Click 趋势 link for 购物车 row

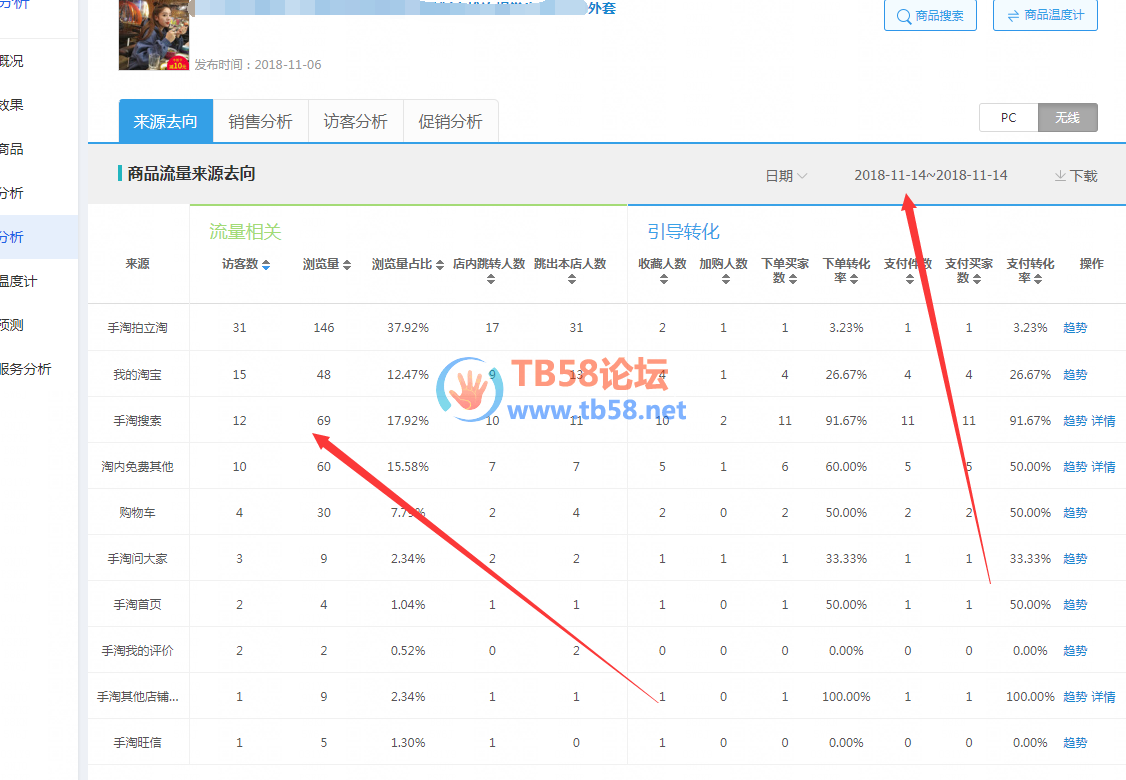[1075, 513]
